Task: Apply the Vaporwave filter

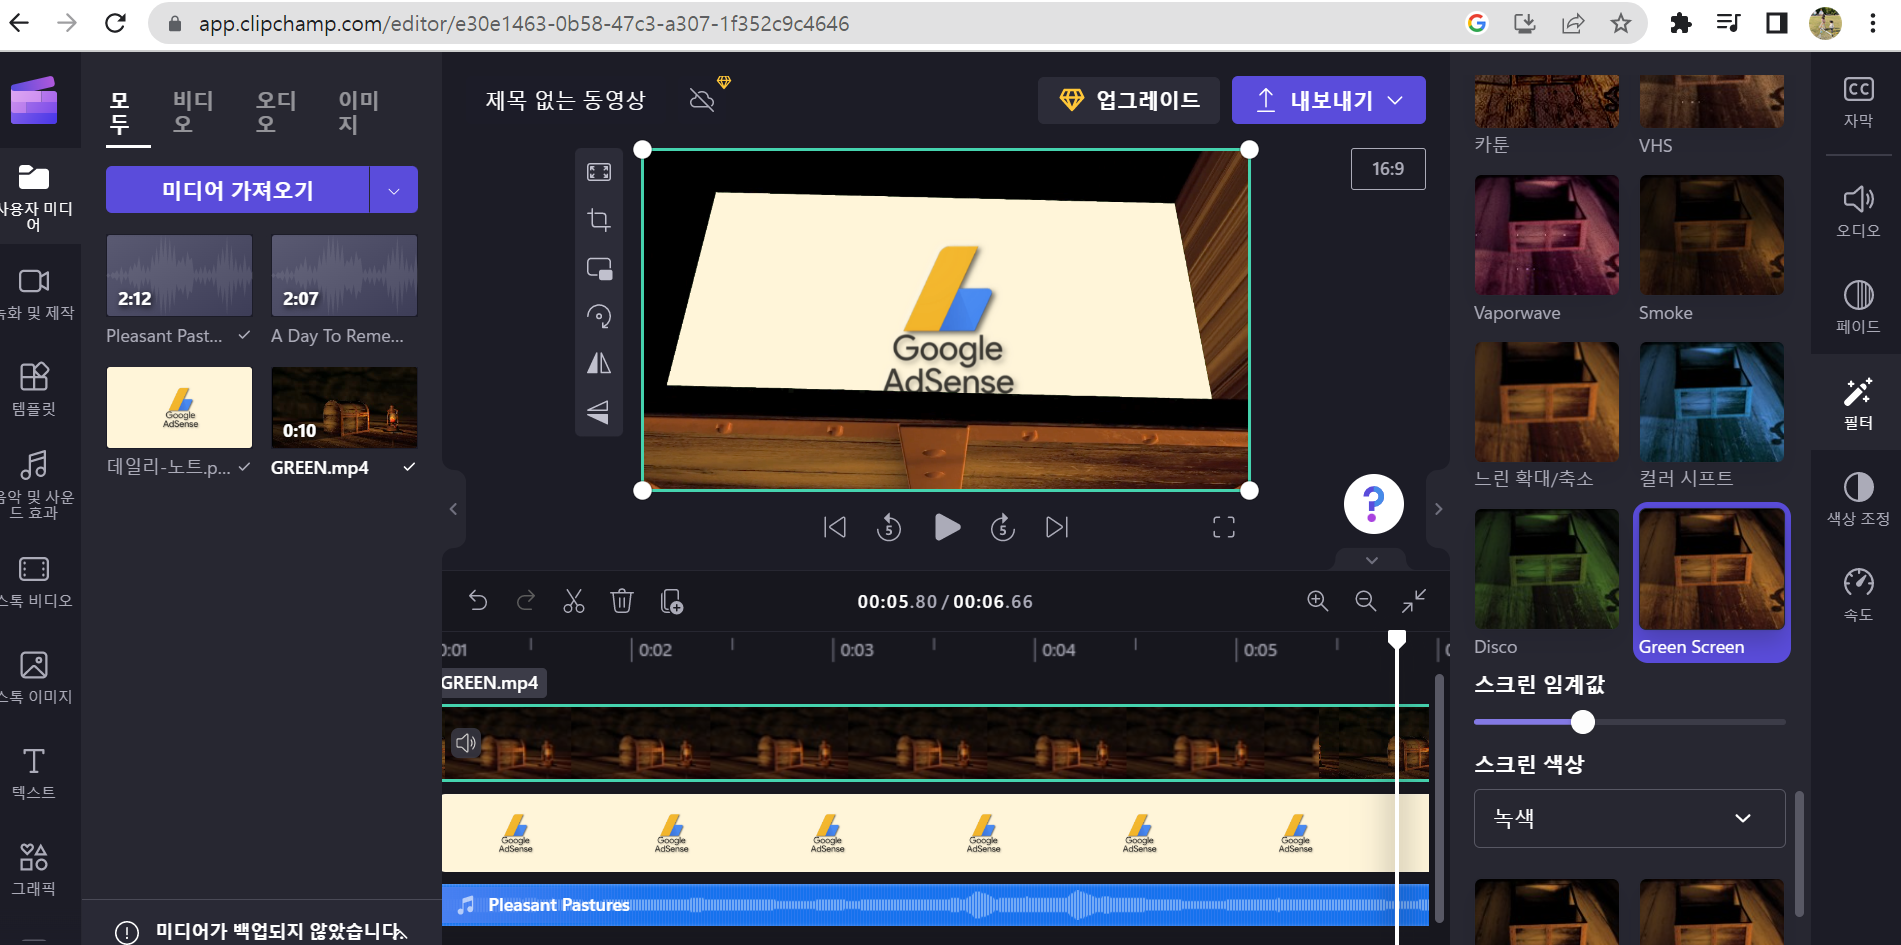Action: 1547,235
